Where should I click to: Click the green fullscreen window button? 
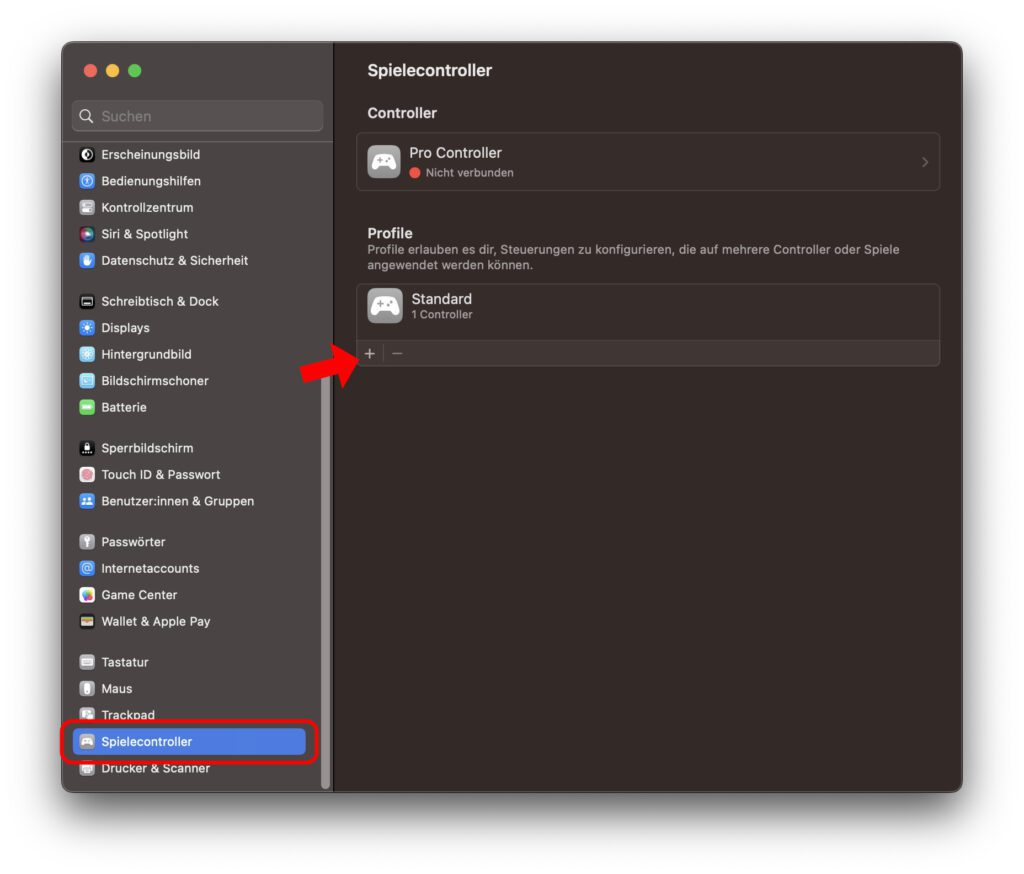(135, 71)
